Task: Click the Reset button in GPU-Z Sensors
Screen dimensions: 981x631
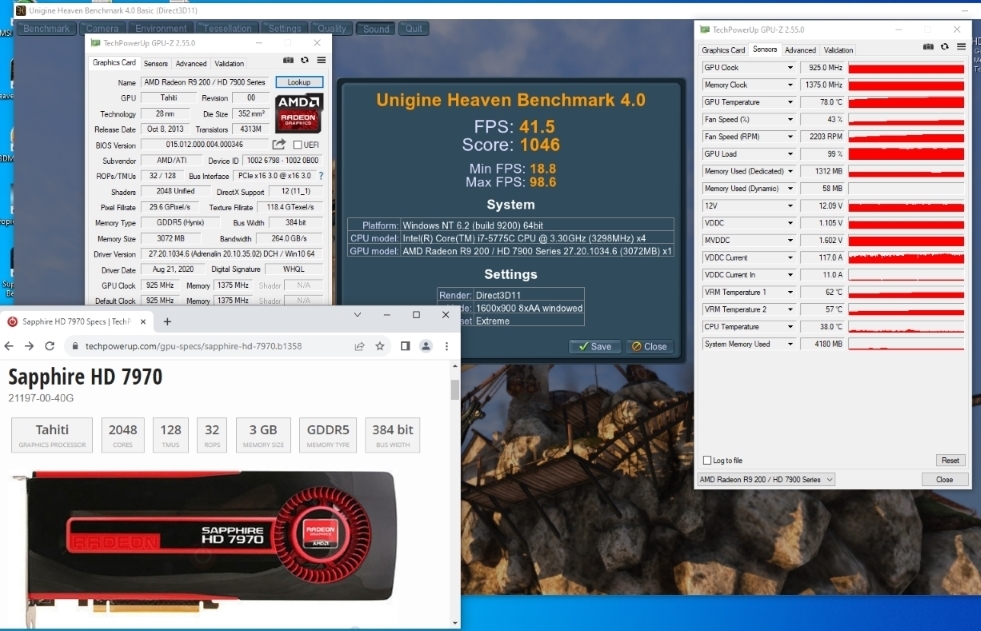Action: pos(950,460)
